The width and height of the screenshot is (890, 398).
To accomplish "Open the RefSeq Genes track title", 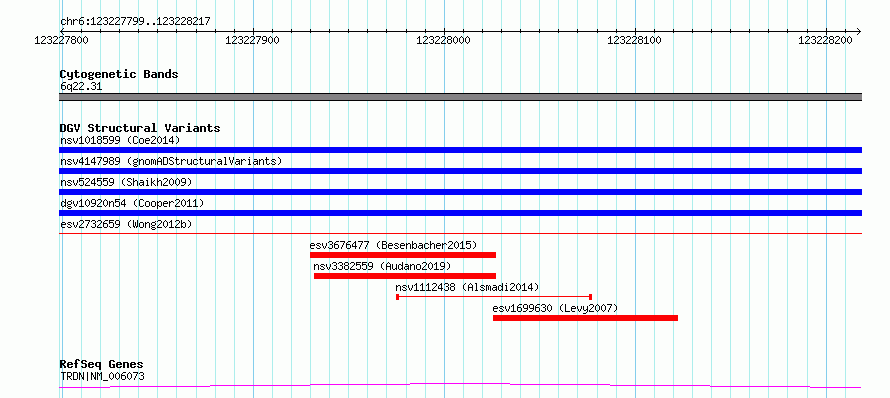I will [101, 364].
